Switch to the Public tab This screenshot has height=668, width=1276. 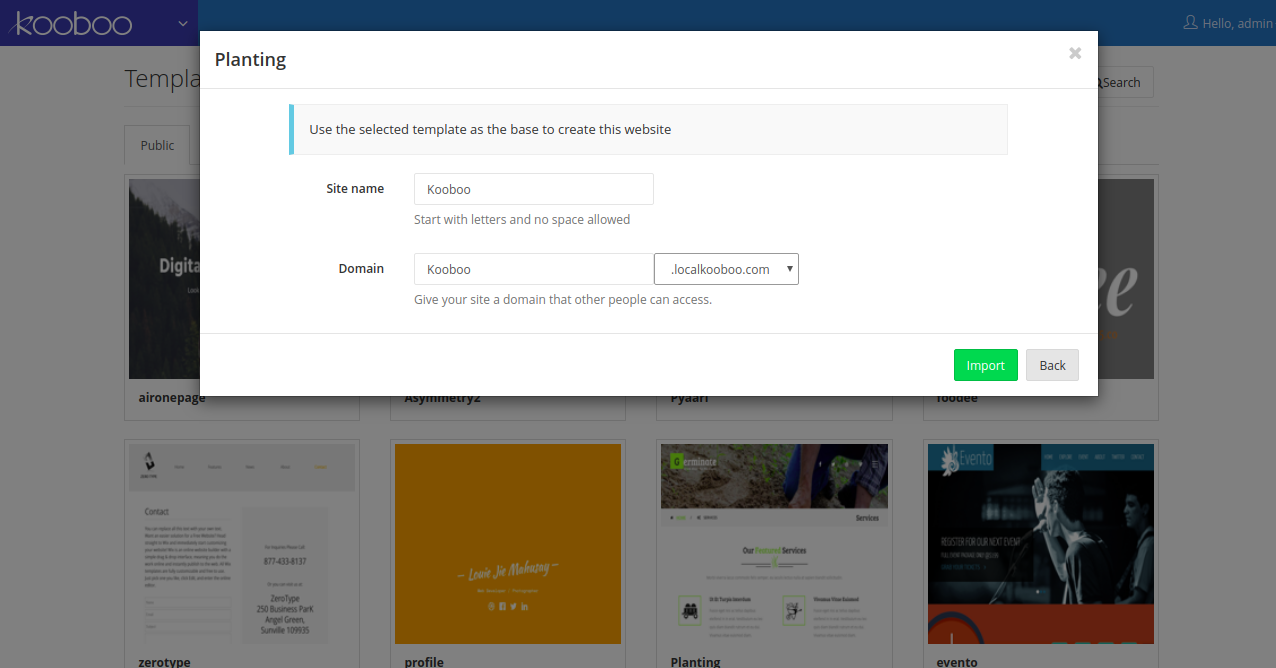(x=157, y=146)
